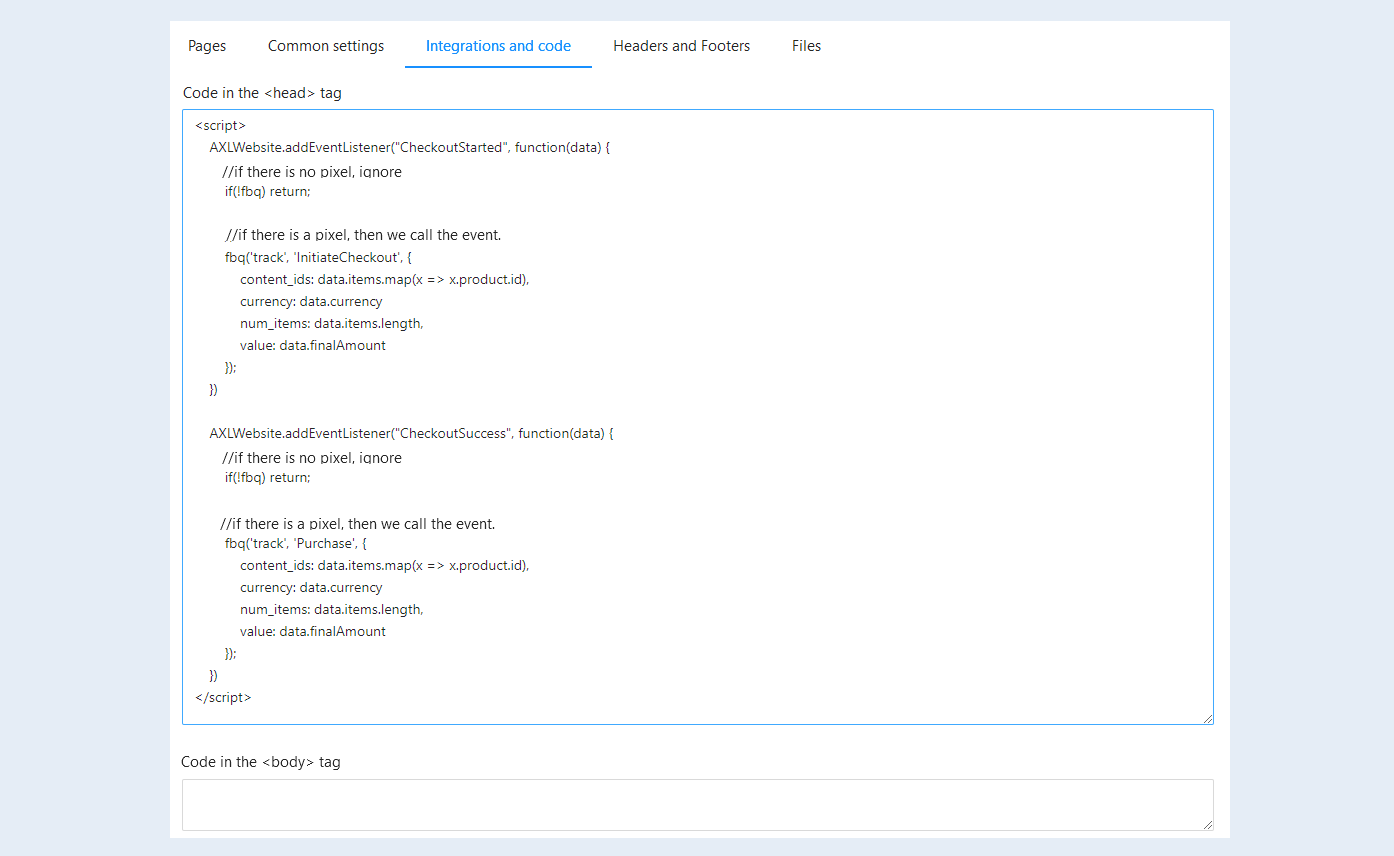
Task: Click 'value: data.finalAmount' in the InitiateCheckout block
Action: (313, 345)
